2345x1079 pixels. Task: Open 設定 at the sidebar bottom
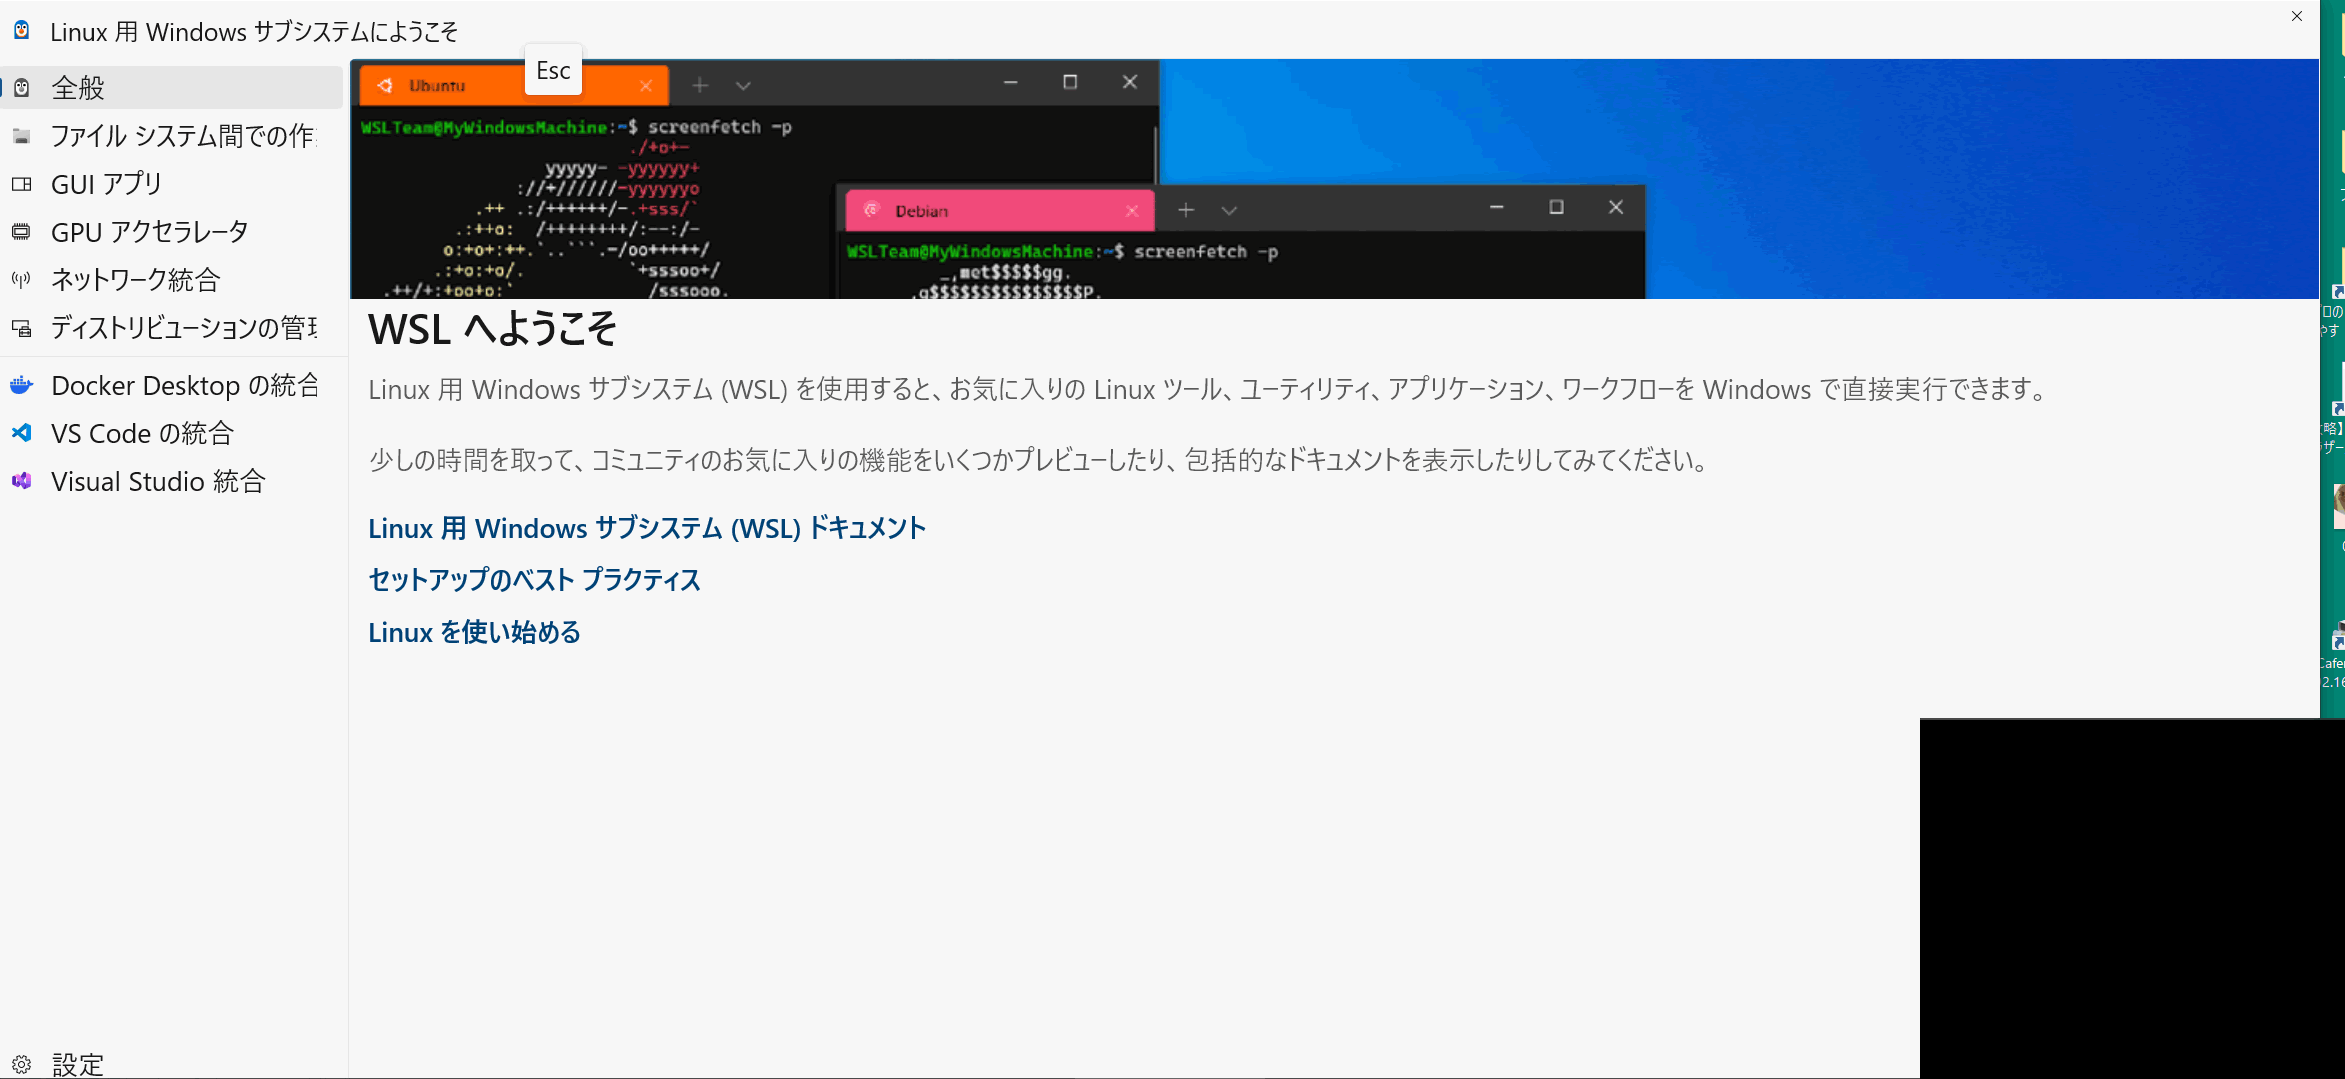pos(172,1064)
